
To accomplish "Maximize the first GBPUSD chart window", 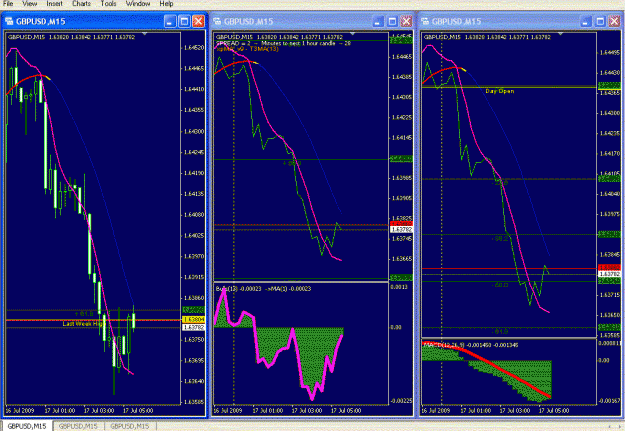I will click(x=184, y=21).
